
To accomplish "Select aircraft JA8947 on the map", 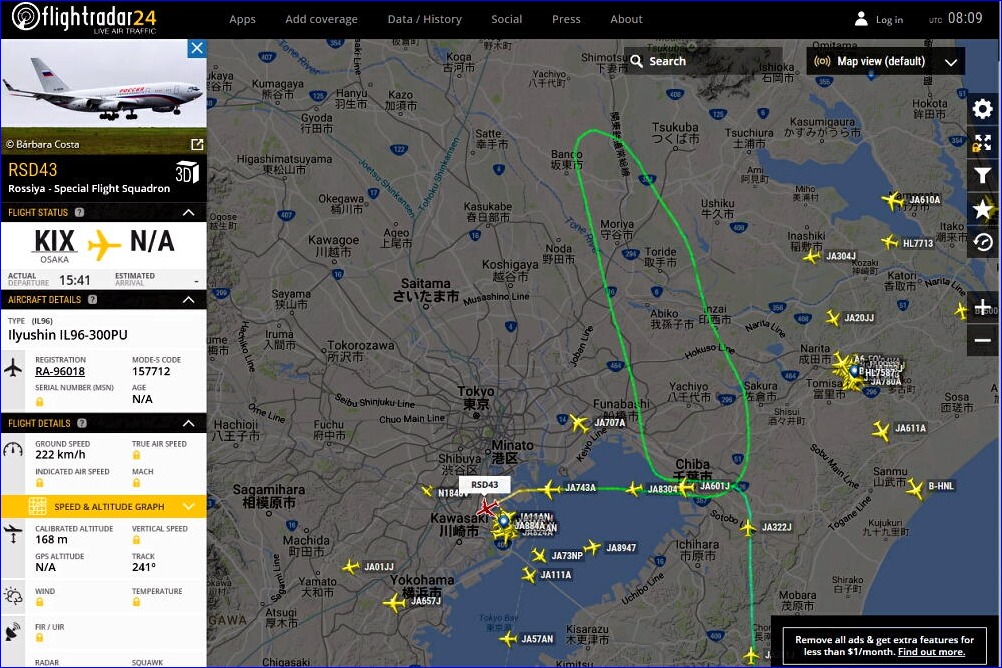I will pyautogui.click(x=592, y=547).
